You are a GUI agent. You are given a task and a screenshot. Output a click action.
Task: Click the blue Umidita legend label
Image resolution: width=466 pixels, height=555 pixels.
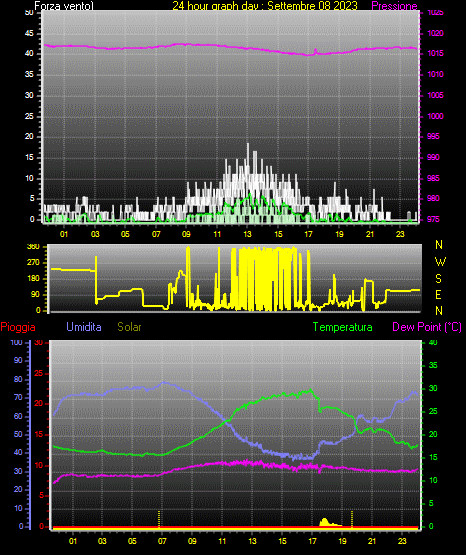(x=84, y=327)
